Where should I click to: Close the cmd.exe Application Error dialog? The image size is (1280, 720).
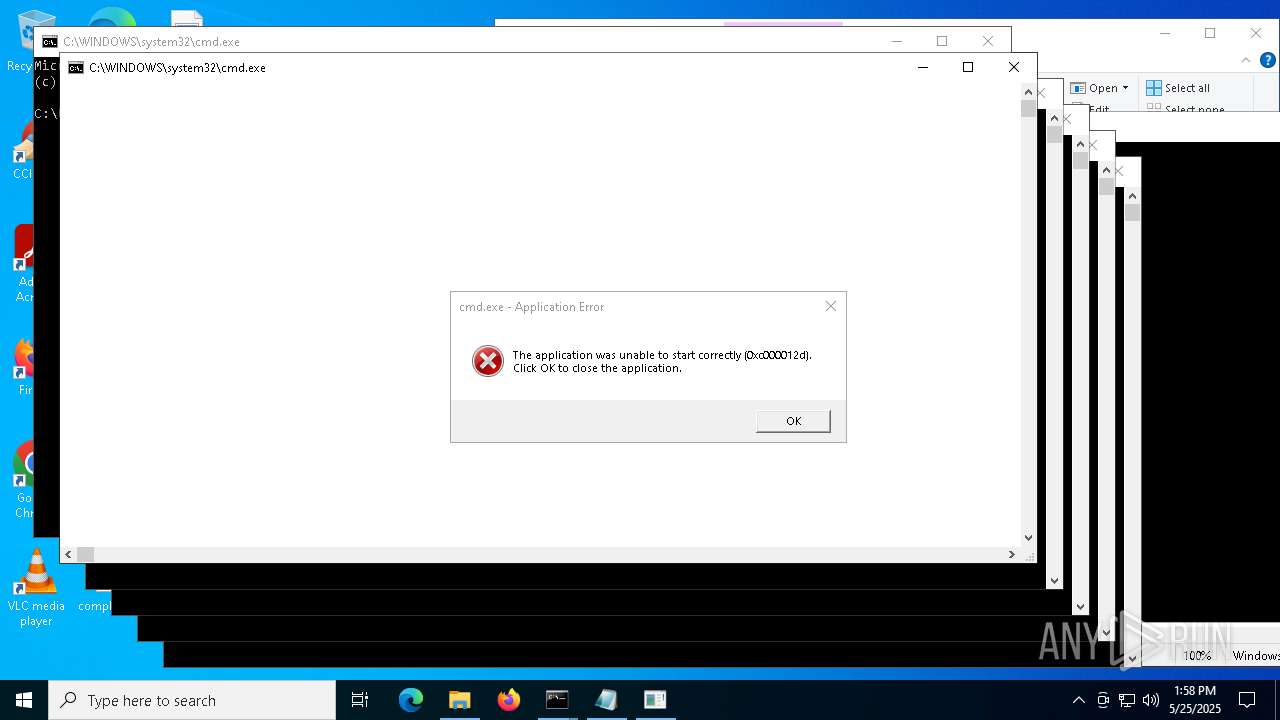click(830, 306)
